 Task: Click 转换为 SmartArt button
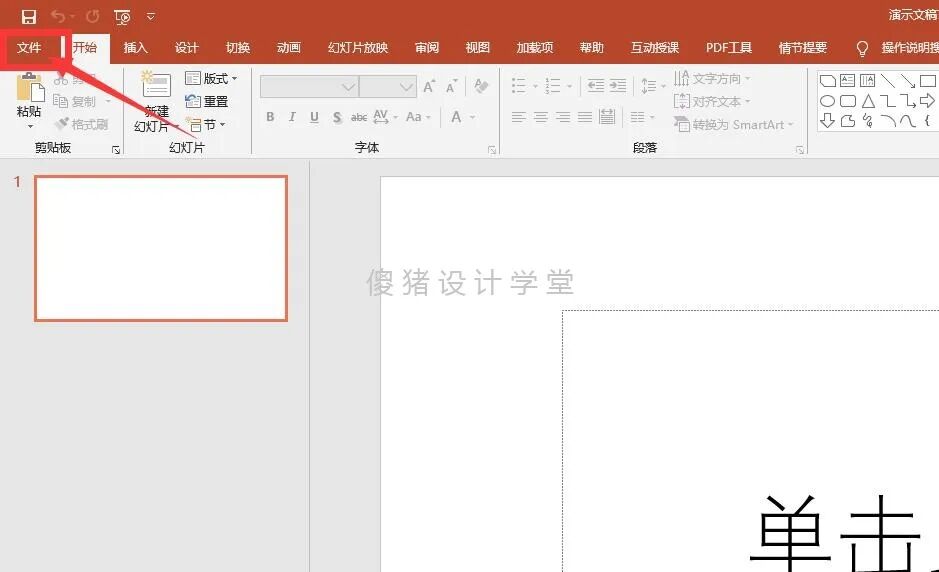tap(734, 125)
